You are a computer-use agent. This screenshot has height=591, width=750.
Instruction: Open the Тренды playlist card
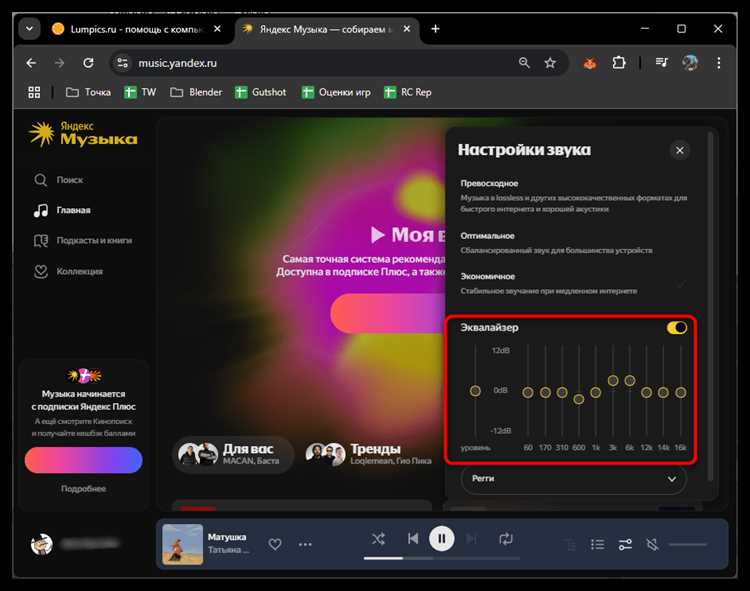tap(369, 453)
